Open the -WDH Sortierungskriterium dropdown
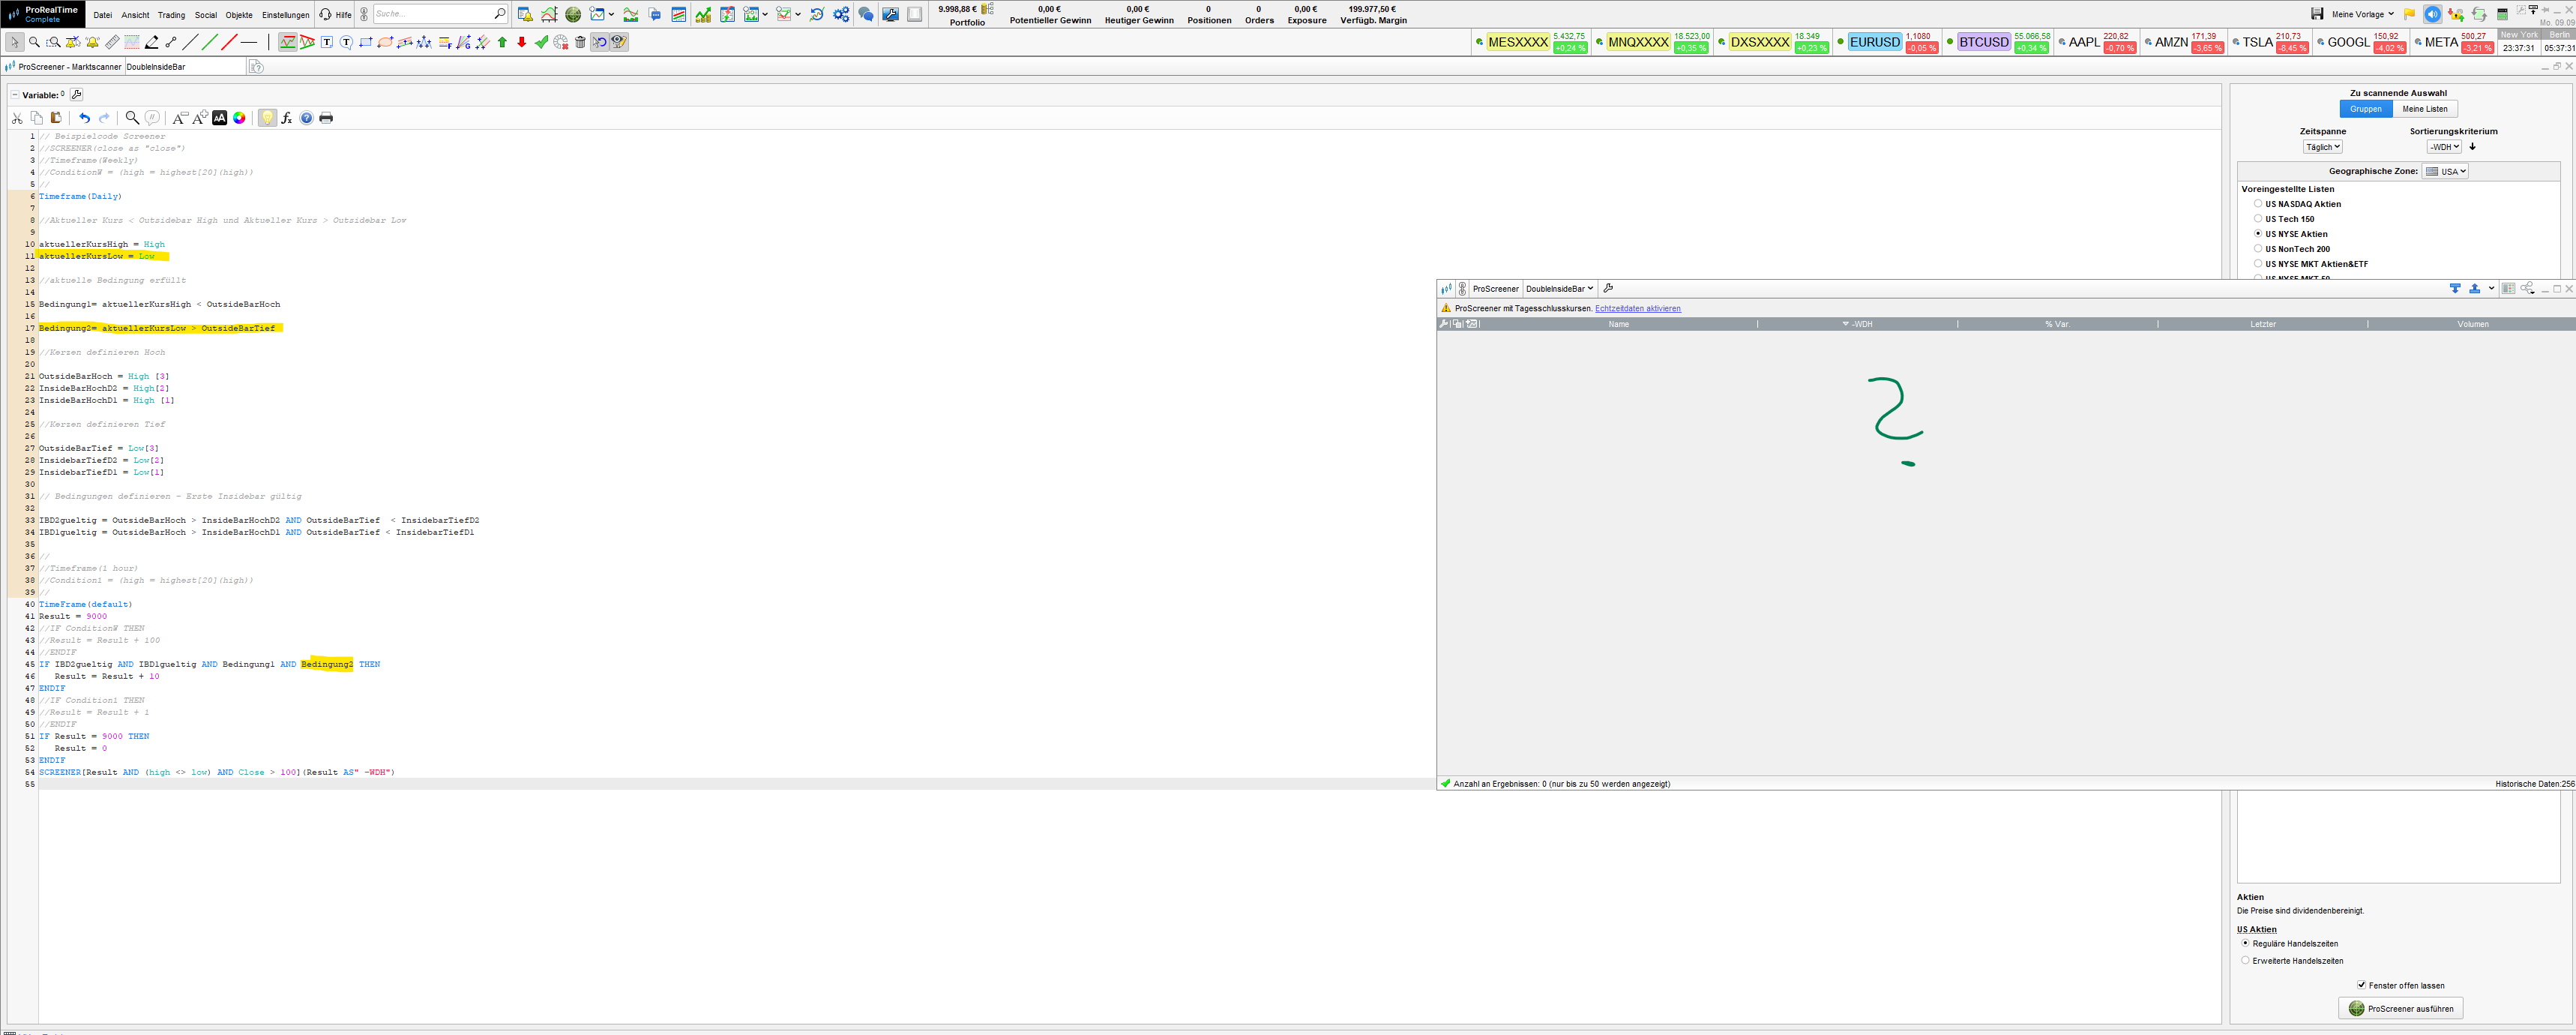 click(x=2443, y=147)
